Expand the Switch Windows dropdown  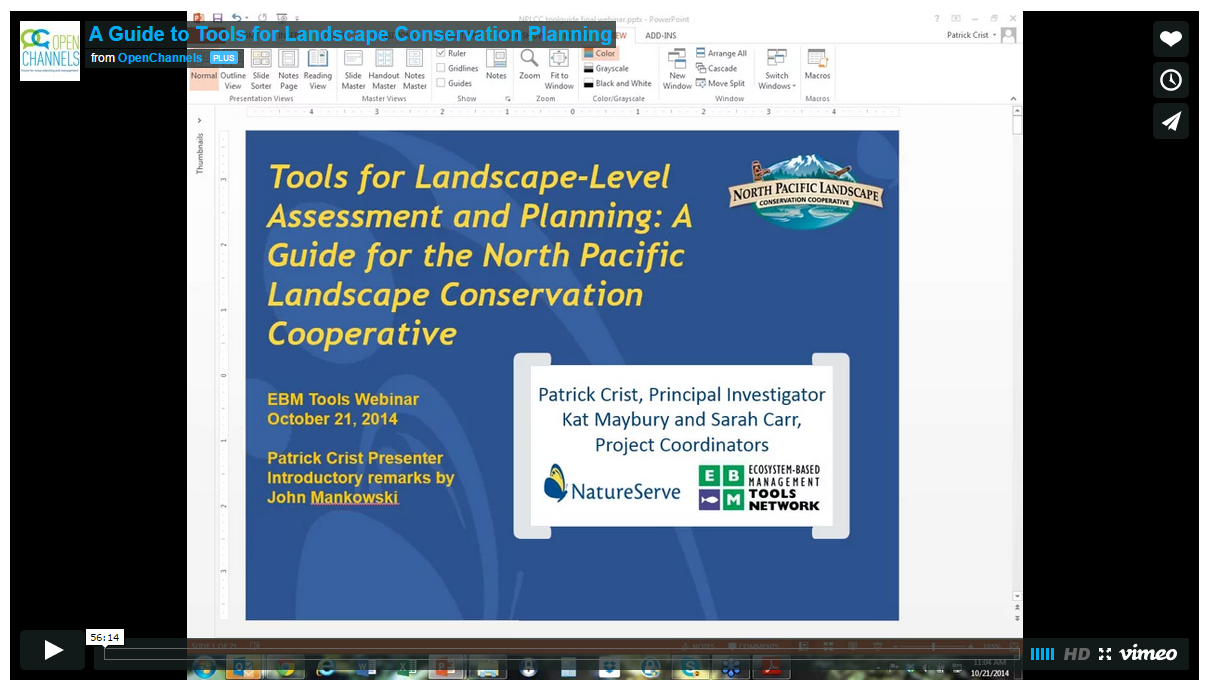pyautogui.click(x=777, y=68)
